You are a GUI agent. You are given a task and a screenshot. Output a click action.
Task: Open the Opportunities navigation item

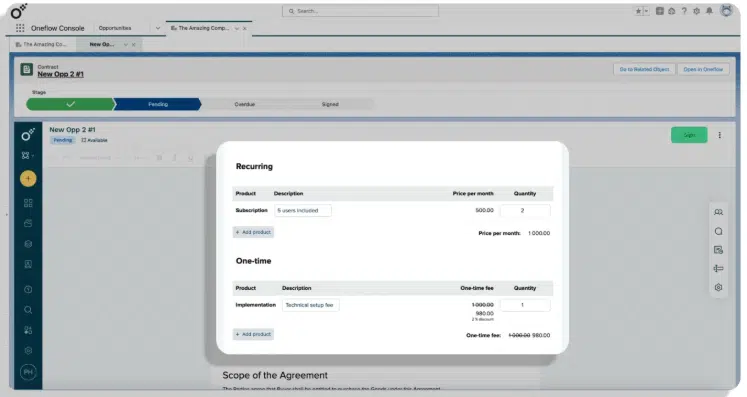point(115,28)
